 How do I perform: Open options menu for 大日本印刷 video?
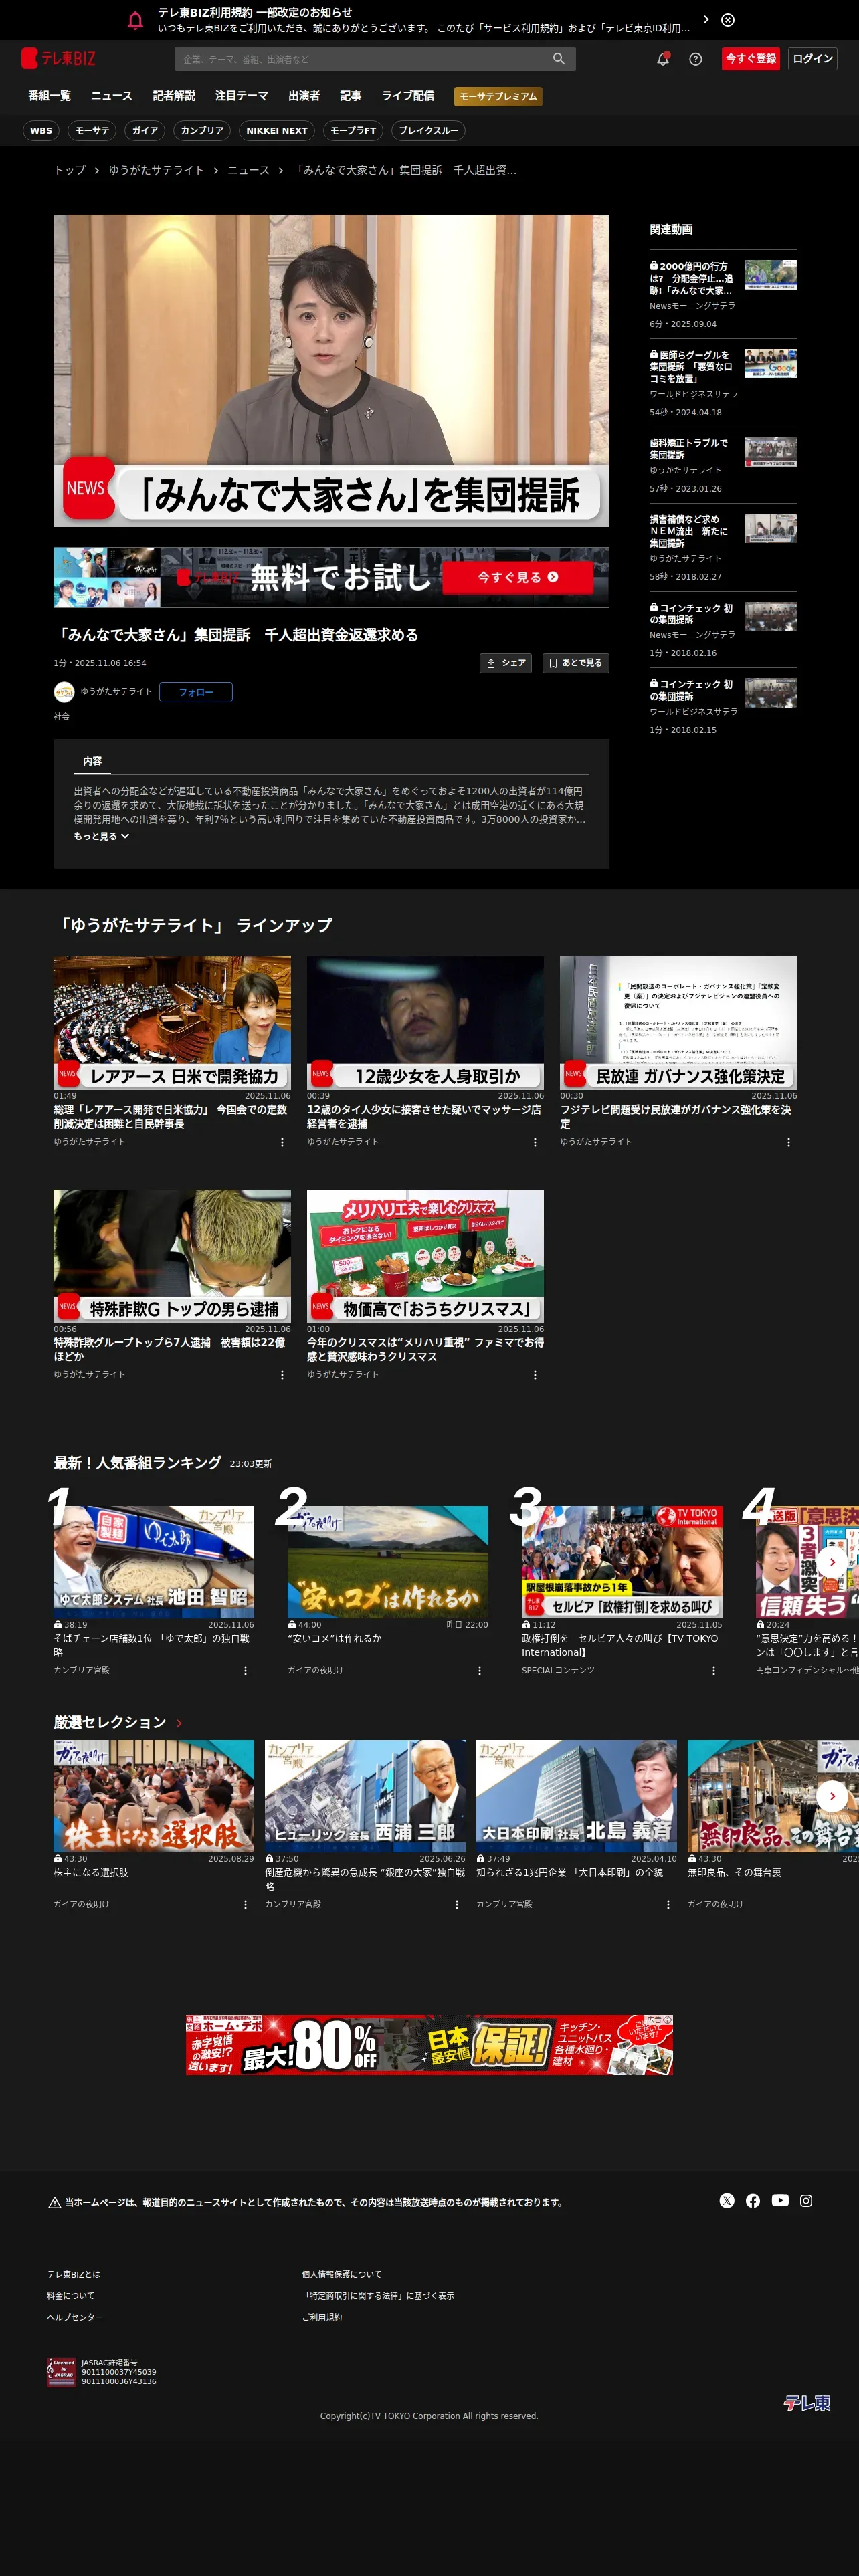668,1905
